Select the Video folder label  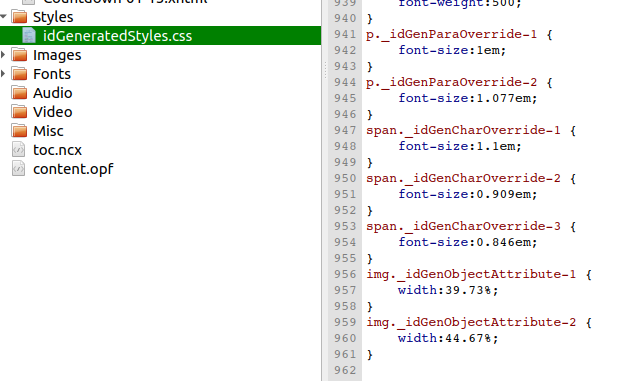(53, 112)
